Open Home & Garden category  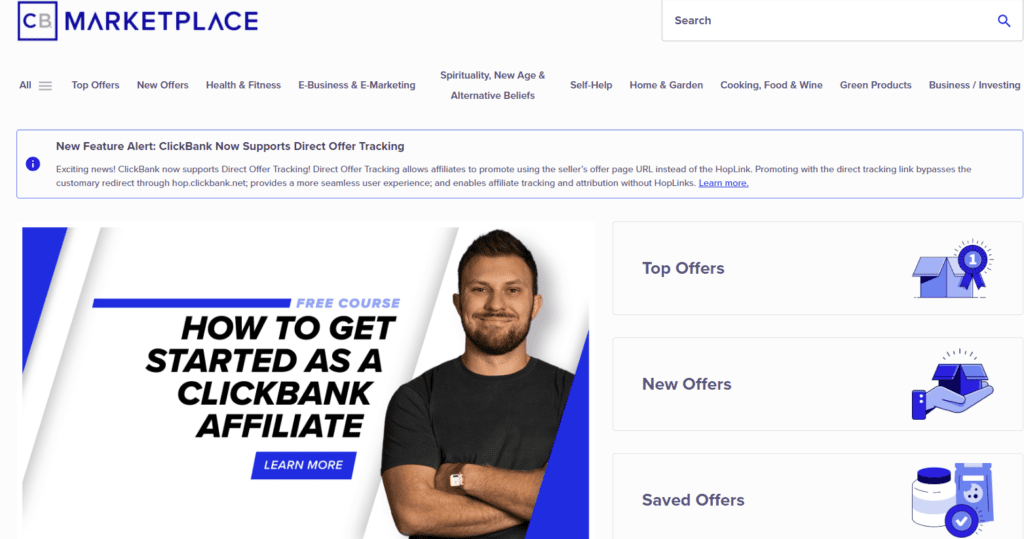tap(666, 85)
